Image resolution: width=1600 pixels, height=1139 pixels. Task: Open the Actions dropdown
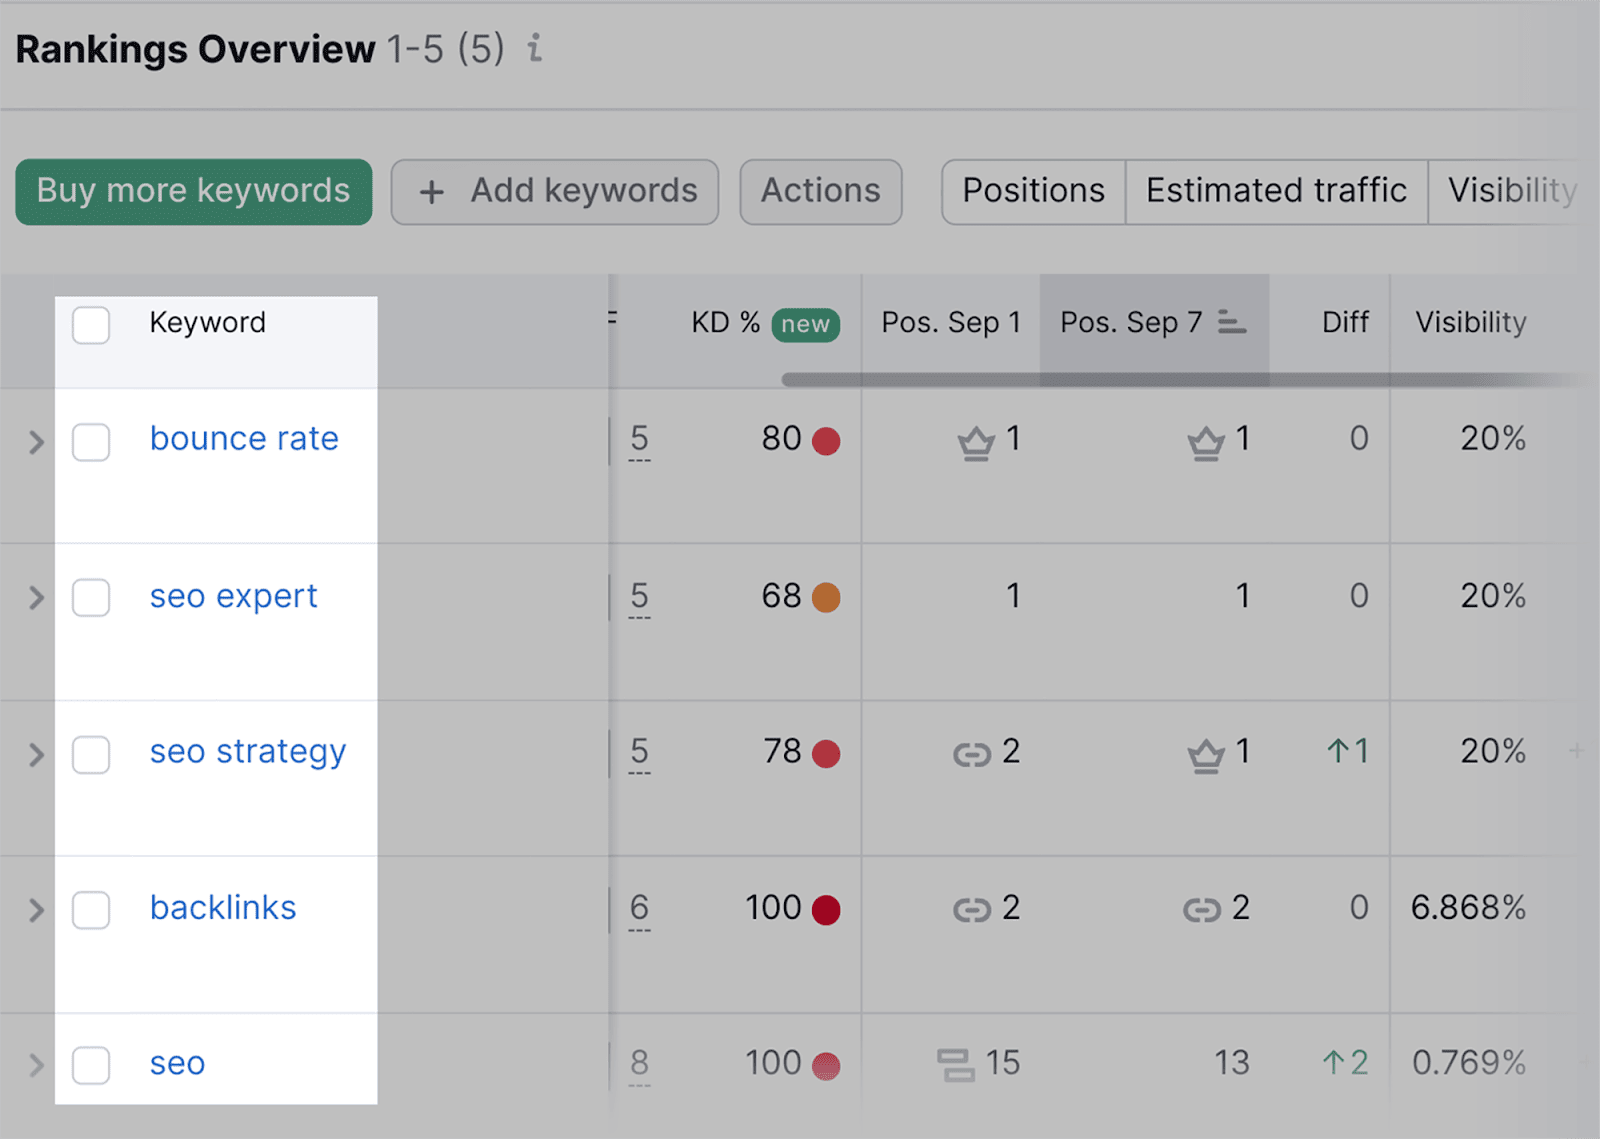pyautogui.click(x=820, y=191)
